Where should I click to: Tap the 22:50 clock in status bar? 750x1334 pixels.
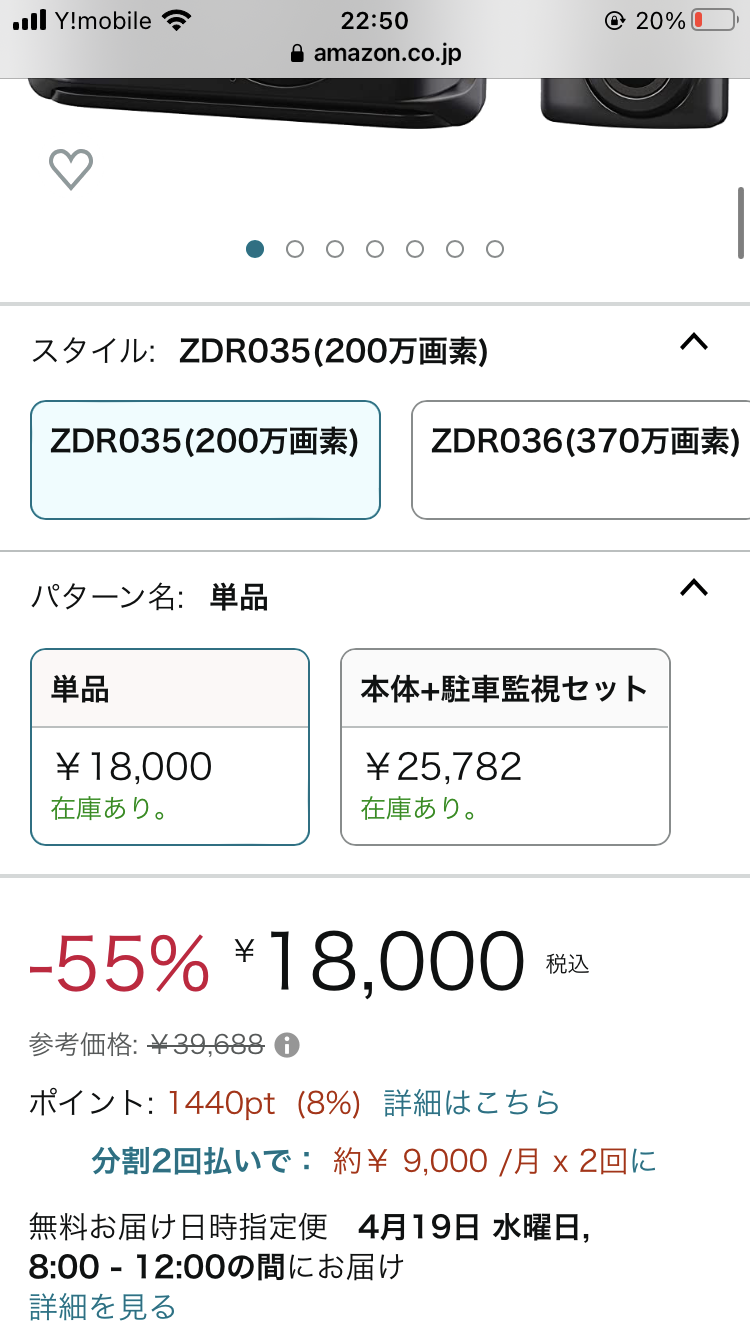click(x=375, y=20)
